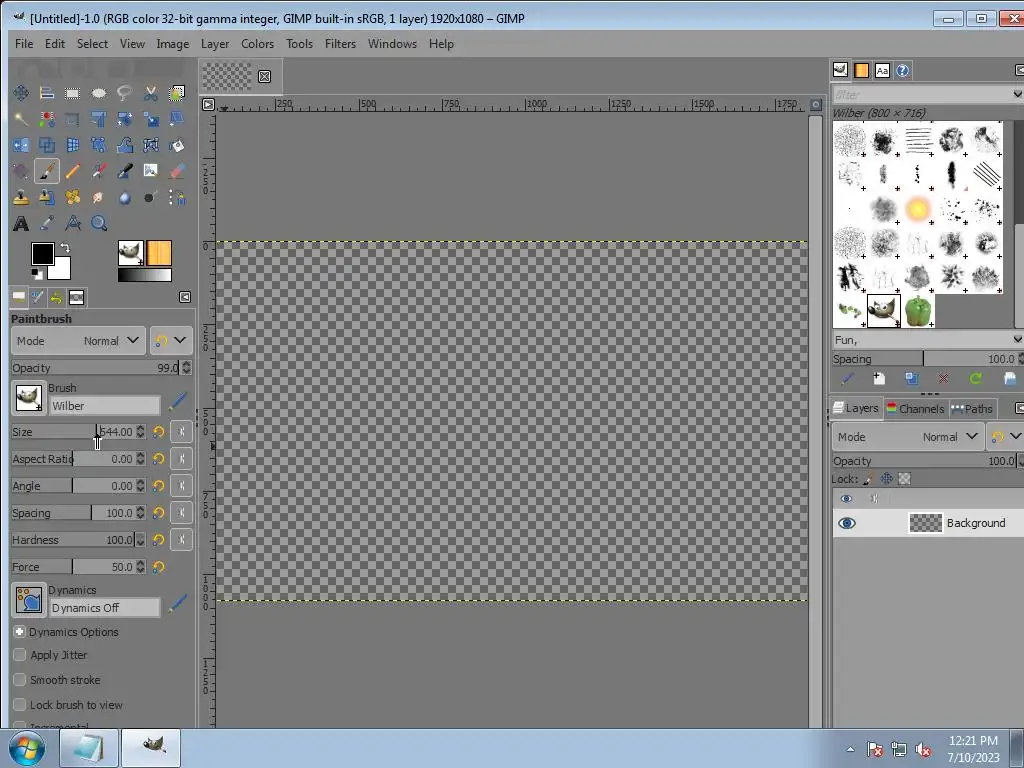Viewport: 1024px width, 768px height.
Task: Open the Dynamics Off selector button
Action: click(29, 600)
